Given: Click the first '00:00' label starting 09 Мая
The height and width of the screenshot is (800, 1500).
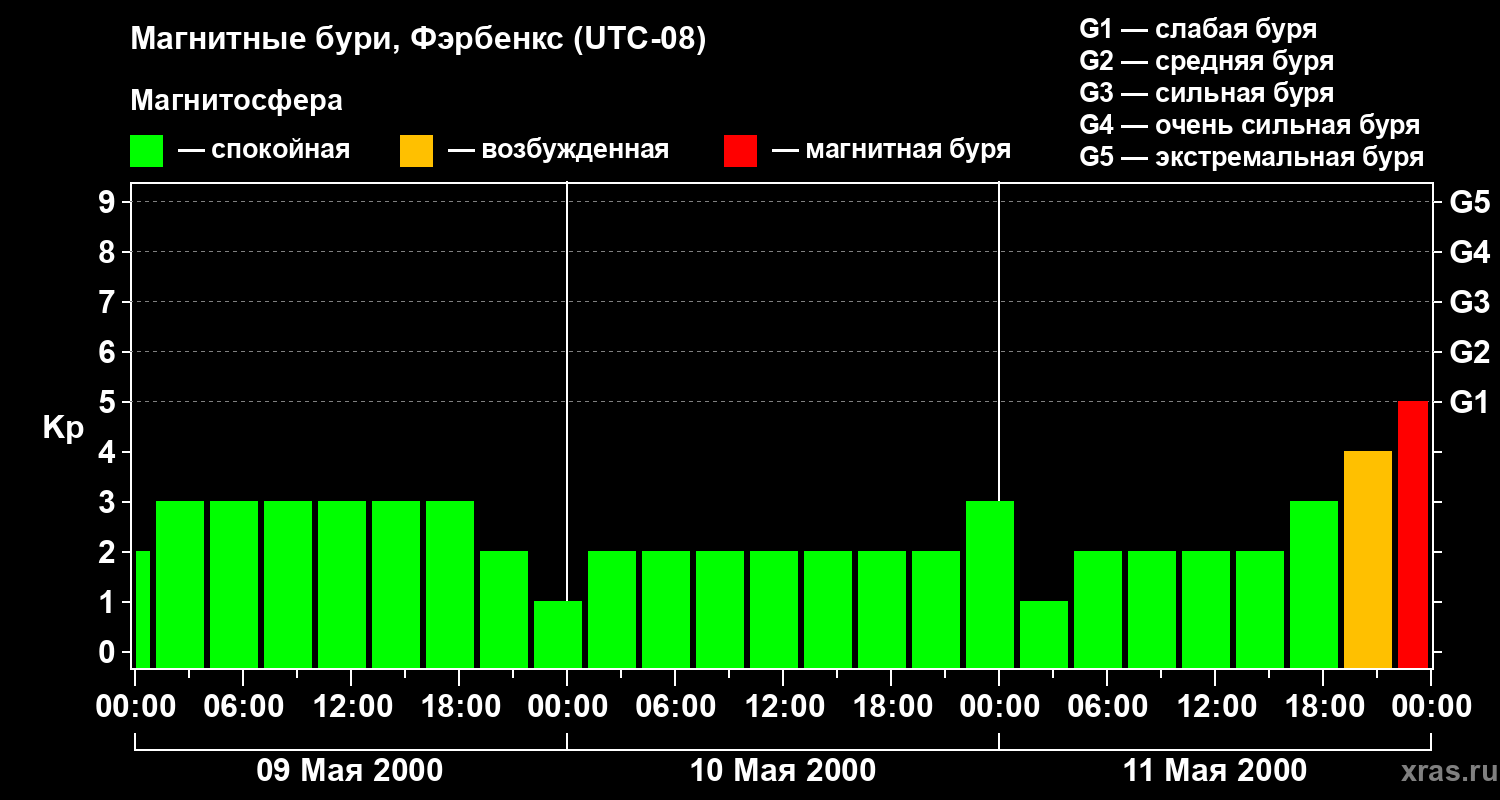Looking at the screenshot, I should click(x=135, y=707).
